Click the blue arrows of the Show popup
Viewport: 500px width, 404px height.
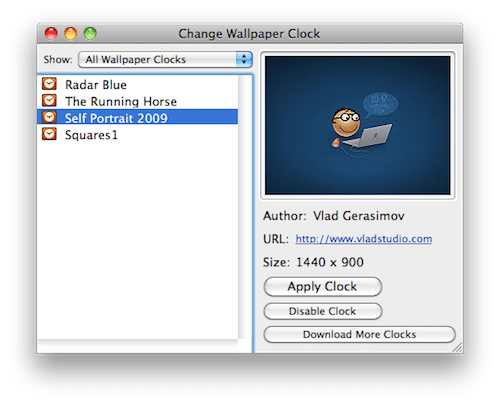point(244,60)
